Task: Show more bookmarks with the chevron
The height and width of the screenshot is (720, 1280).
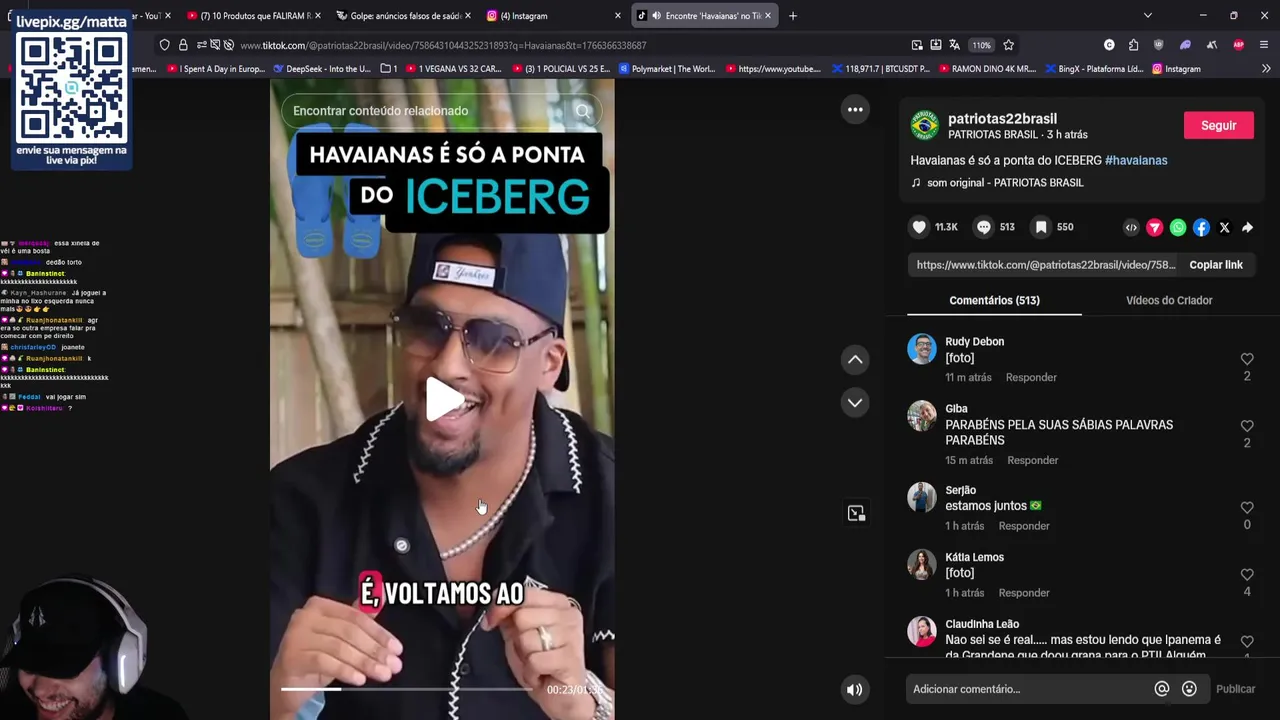Action: click(1266, 69)
